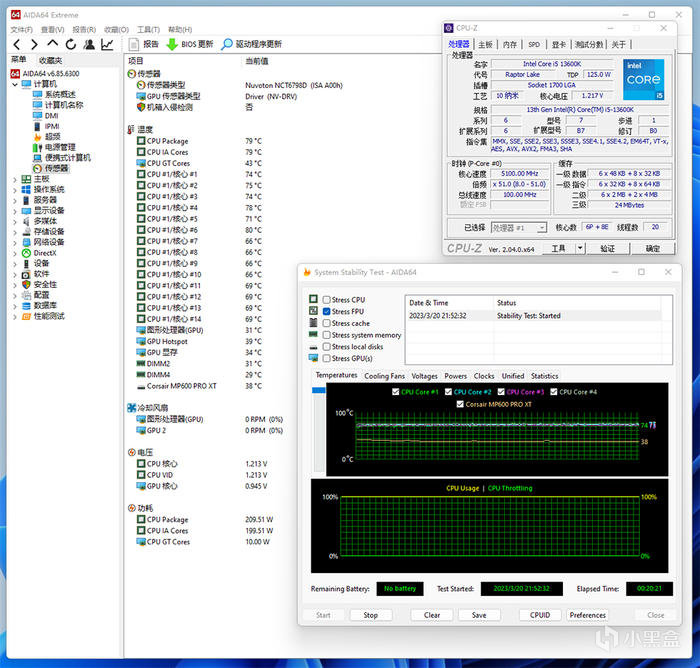Click the blue graph scale slider indicator

320,390
